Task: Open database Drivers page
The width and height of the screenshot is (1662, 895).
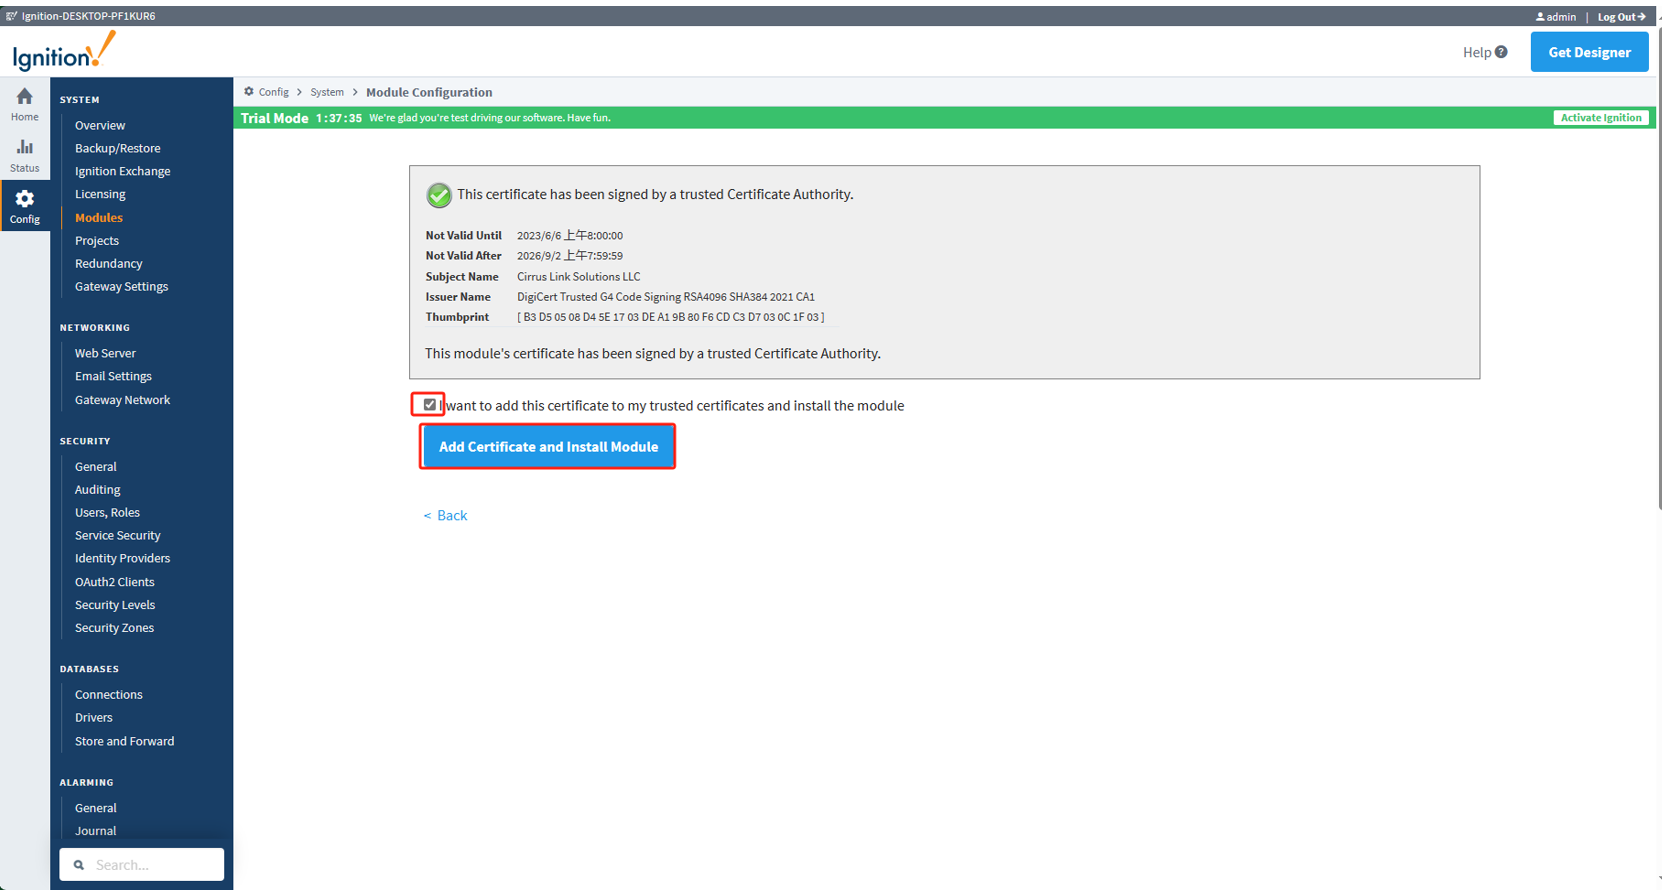Action: tap(93, 717)
